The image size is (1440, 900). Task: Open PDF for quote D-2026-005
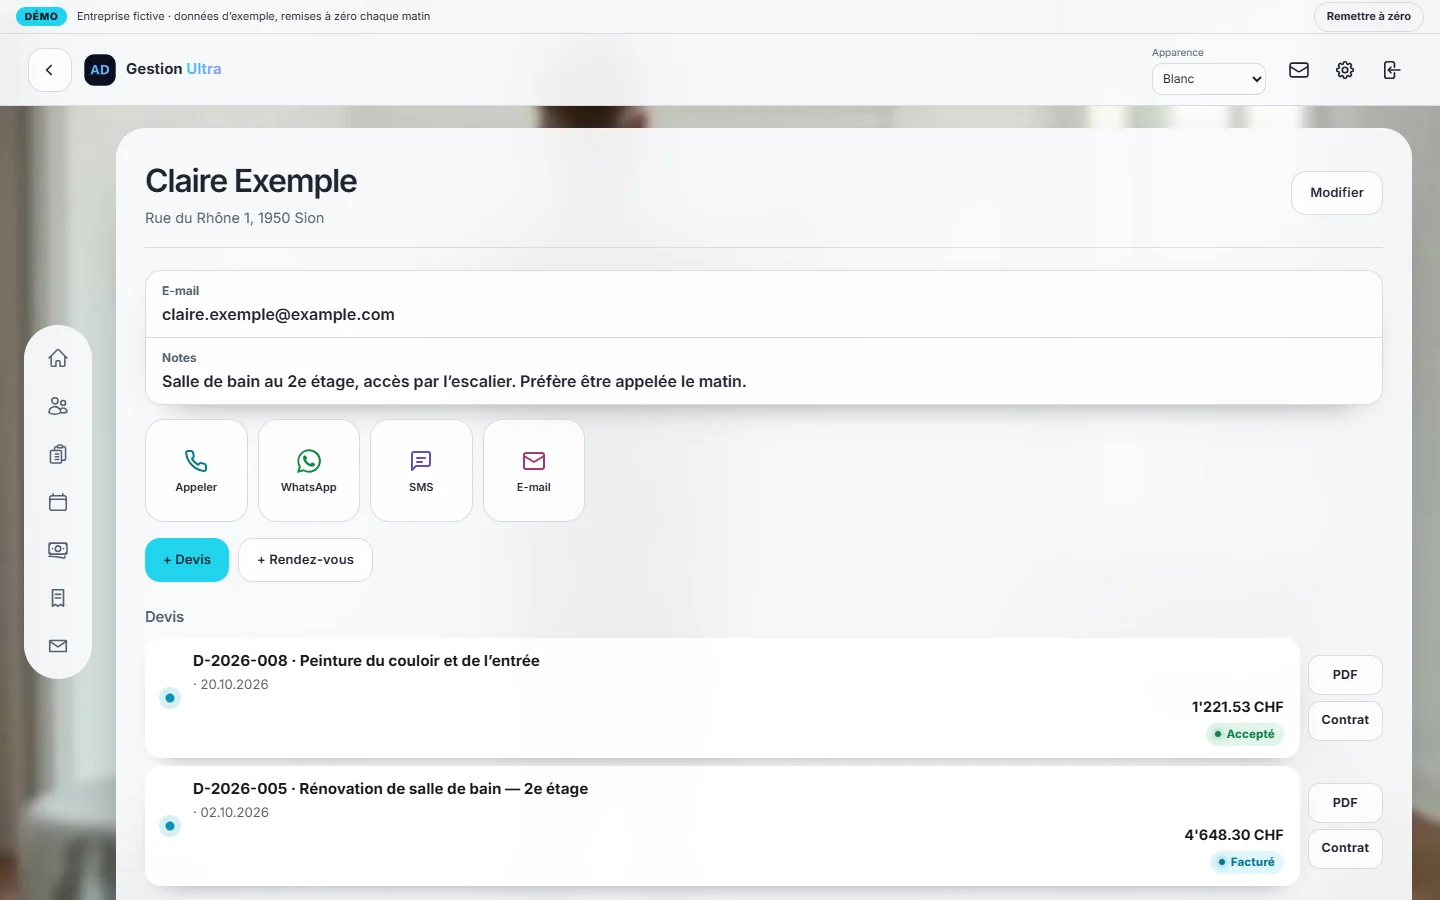click(1345, 803)
